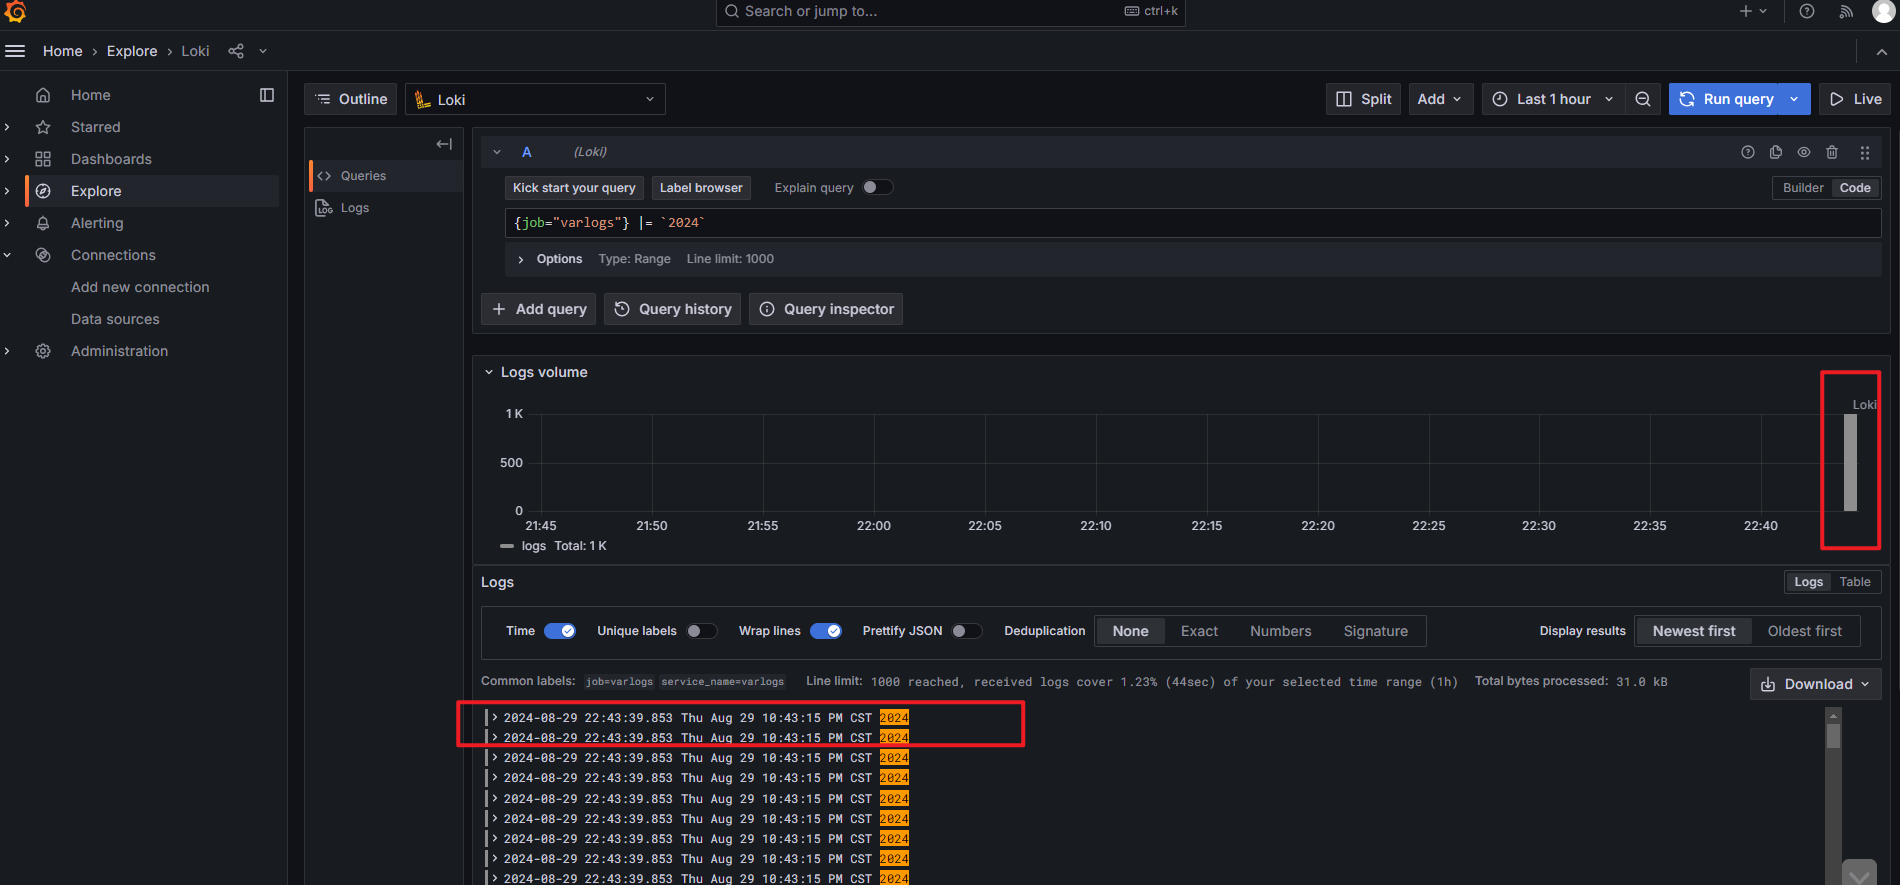Viewport: 1900px width, 885px height.
Task: Open the plus new menu
Action: (1753, 11)
